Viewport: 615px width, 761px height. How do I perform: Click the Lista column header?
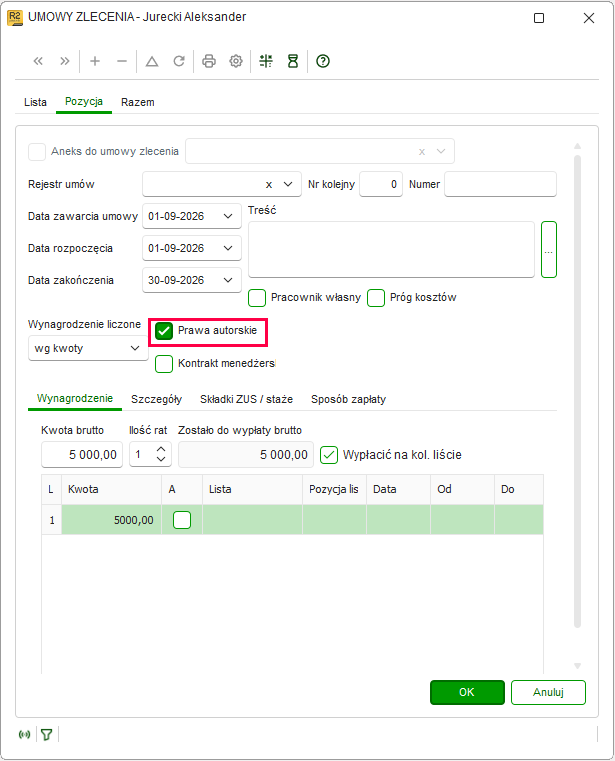pos(252,489)
